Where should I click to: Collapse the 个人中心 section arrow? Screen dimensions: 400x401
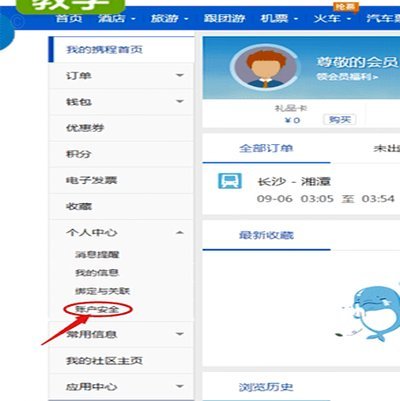[x=180, y=232]
